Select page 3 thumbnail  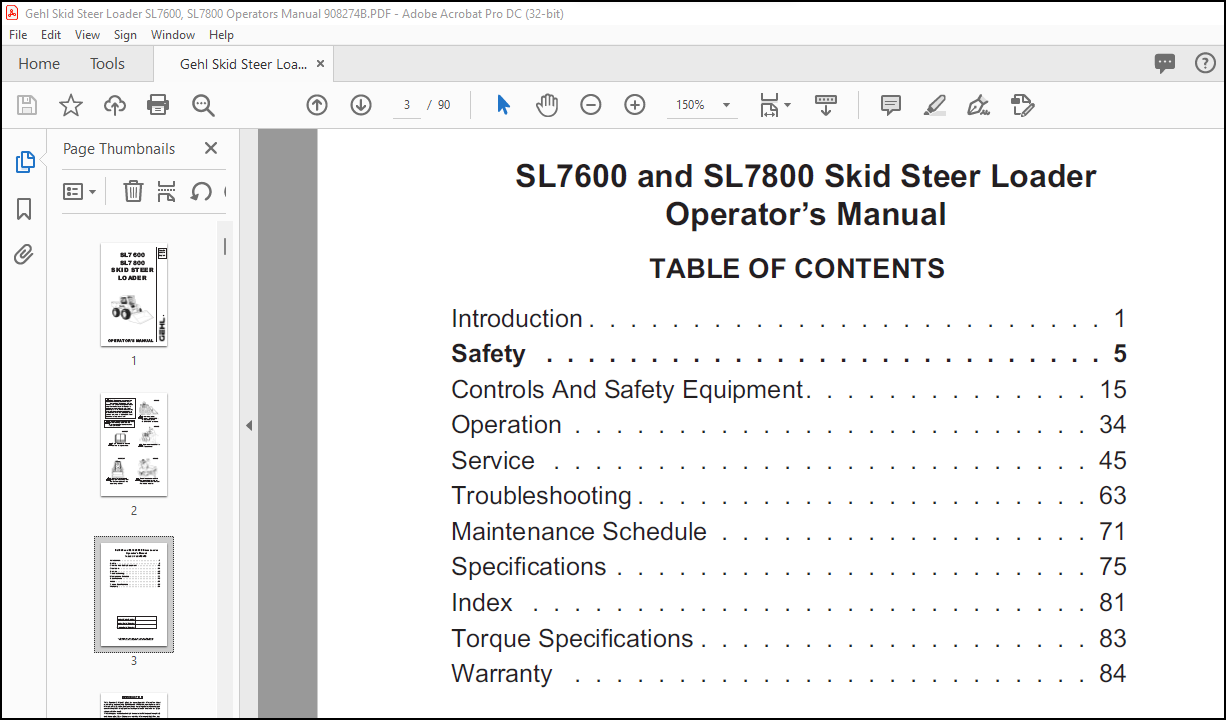pyautogui.click(x=134, y=594)
